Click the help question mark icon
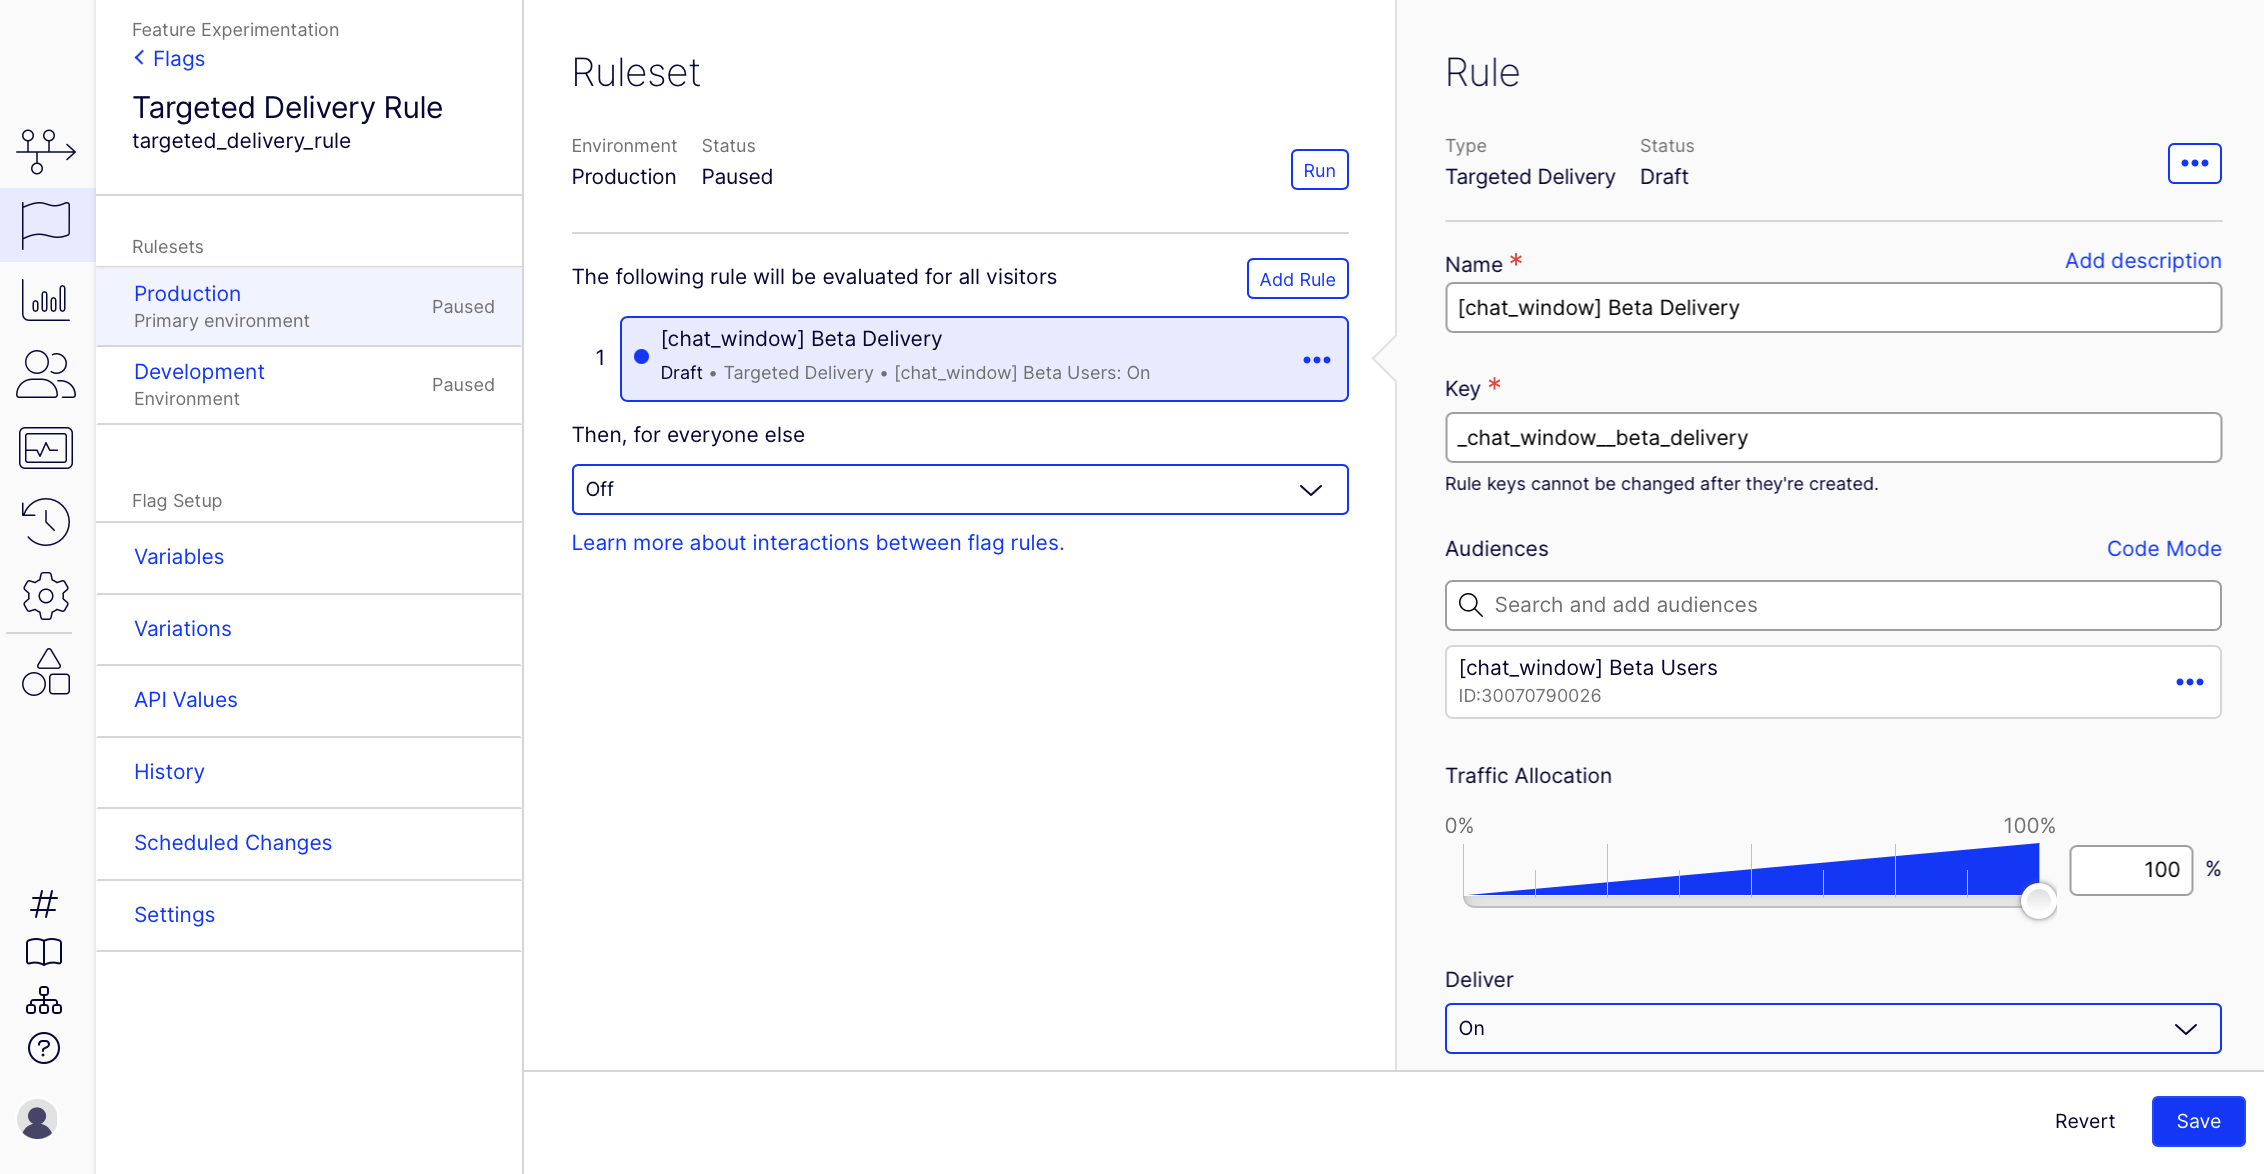 [x=44, y=1048]
